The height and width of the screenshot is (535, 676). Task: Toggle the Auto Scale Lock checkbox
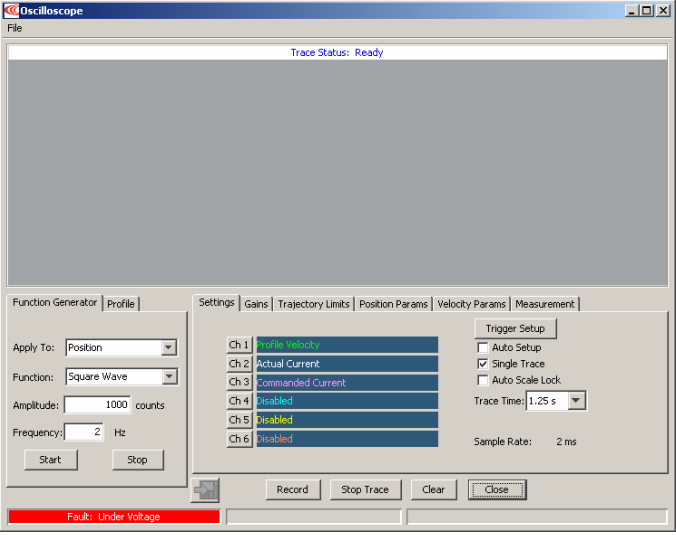coord(483,380)
